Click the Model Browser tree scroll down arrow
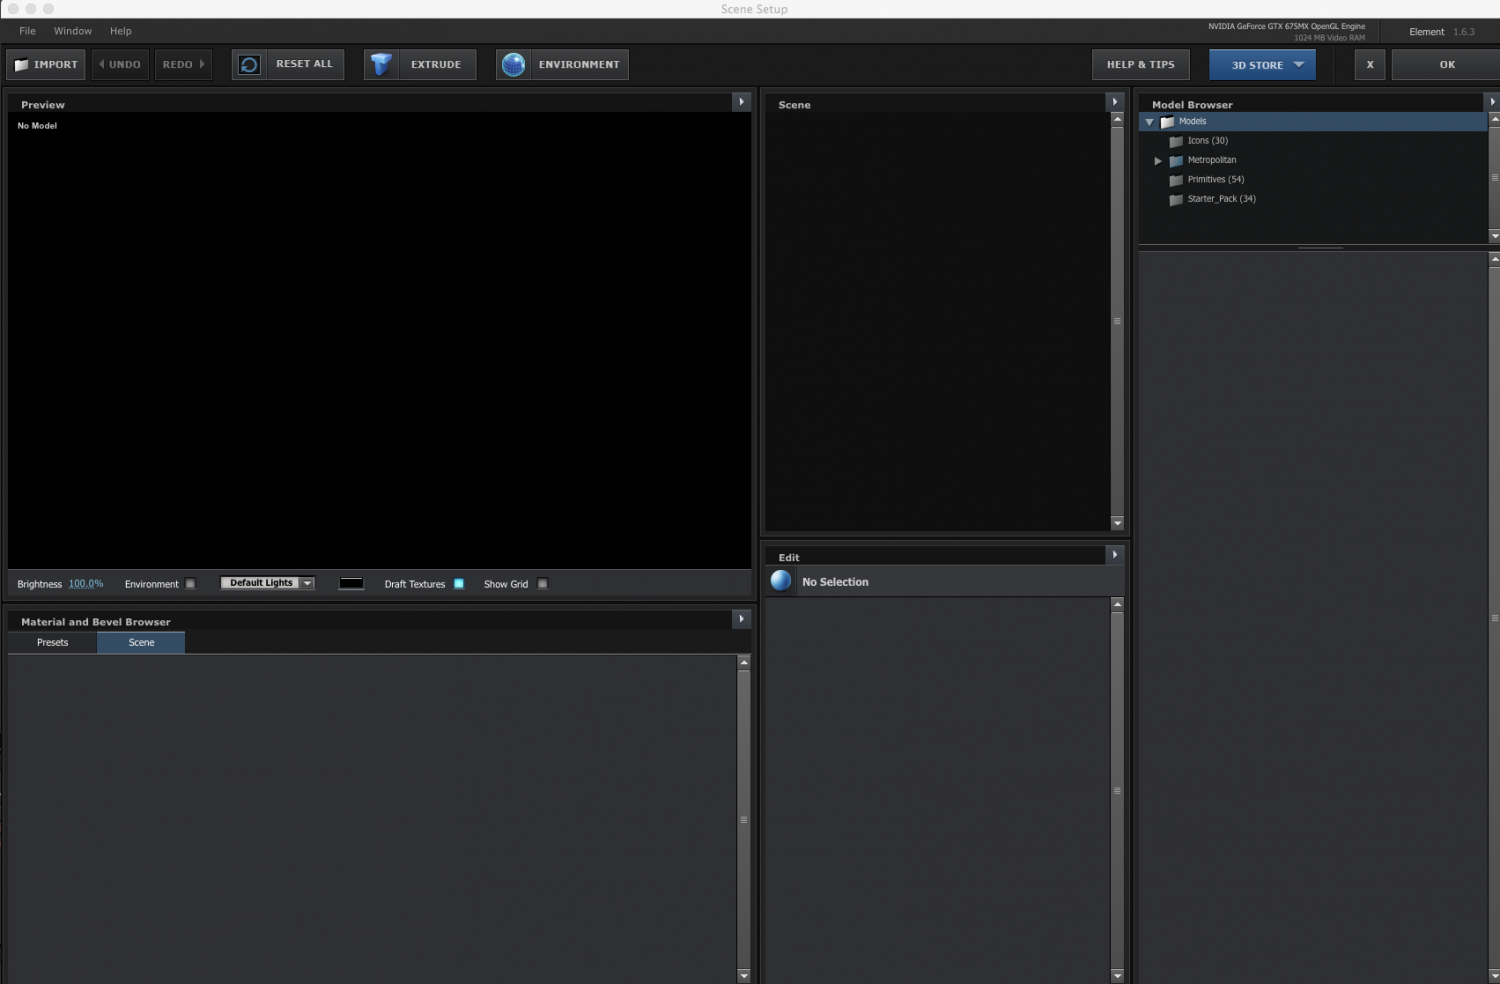The image size is (1500, 984). [x=1494, y=236]
